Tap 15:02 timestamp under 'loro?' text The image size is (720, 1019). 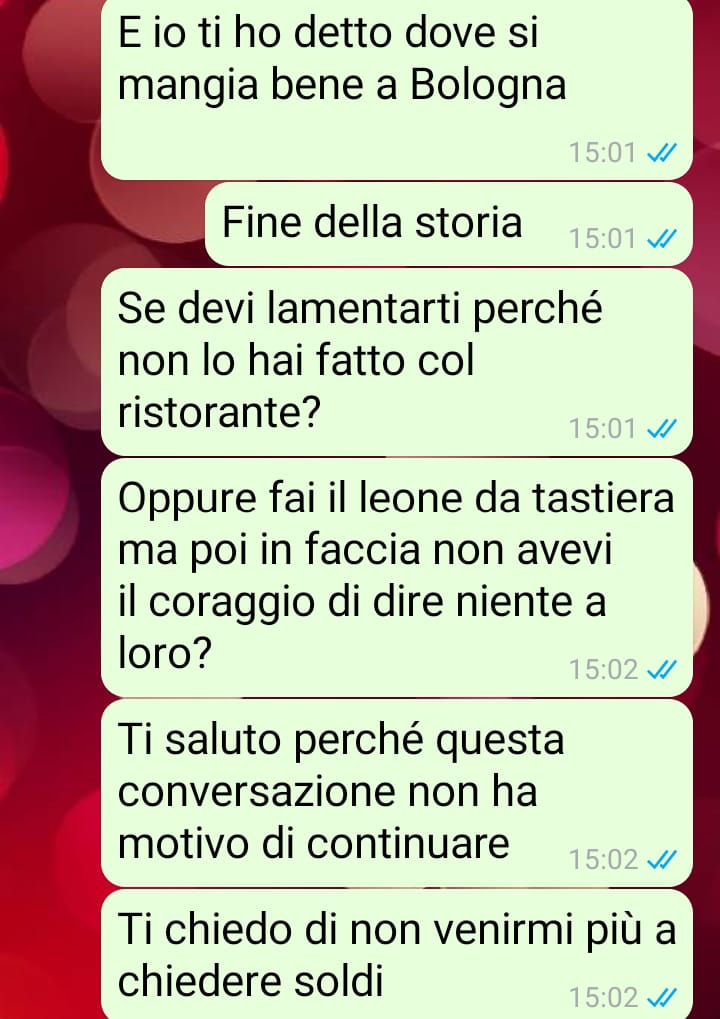(604, 669)
